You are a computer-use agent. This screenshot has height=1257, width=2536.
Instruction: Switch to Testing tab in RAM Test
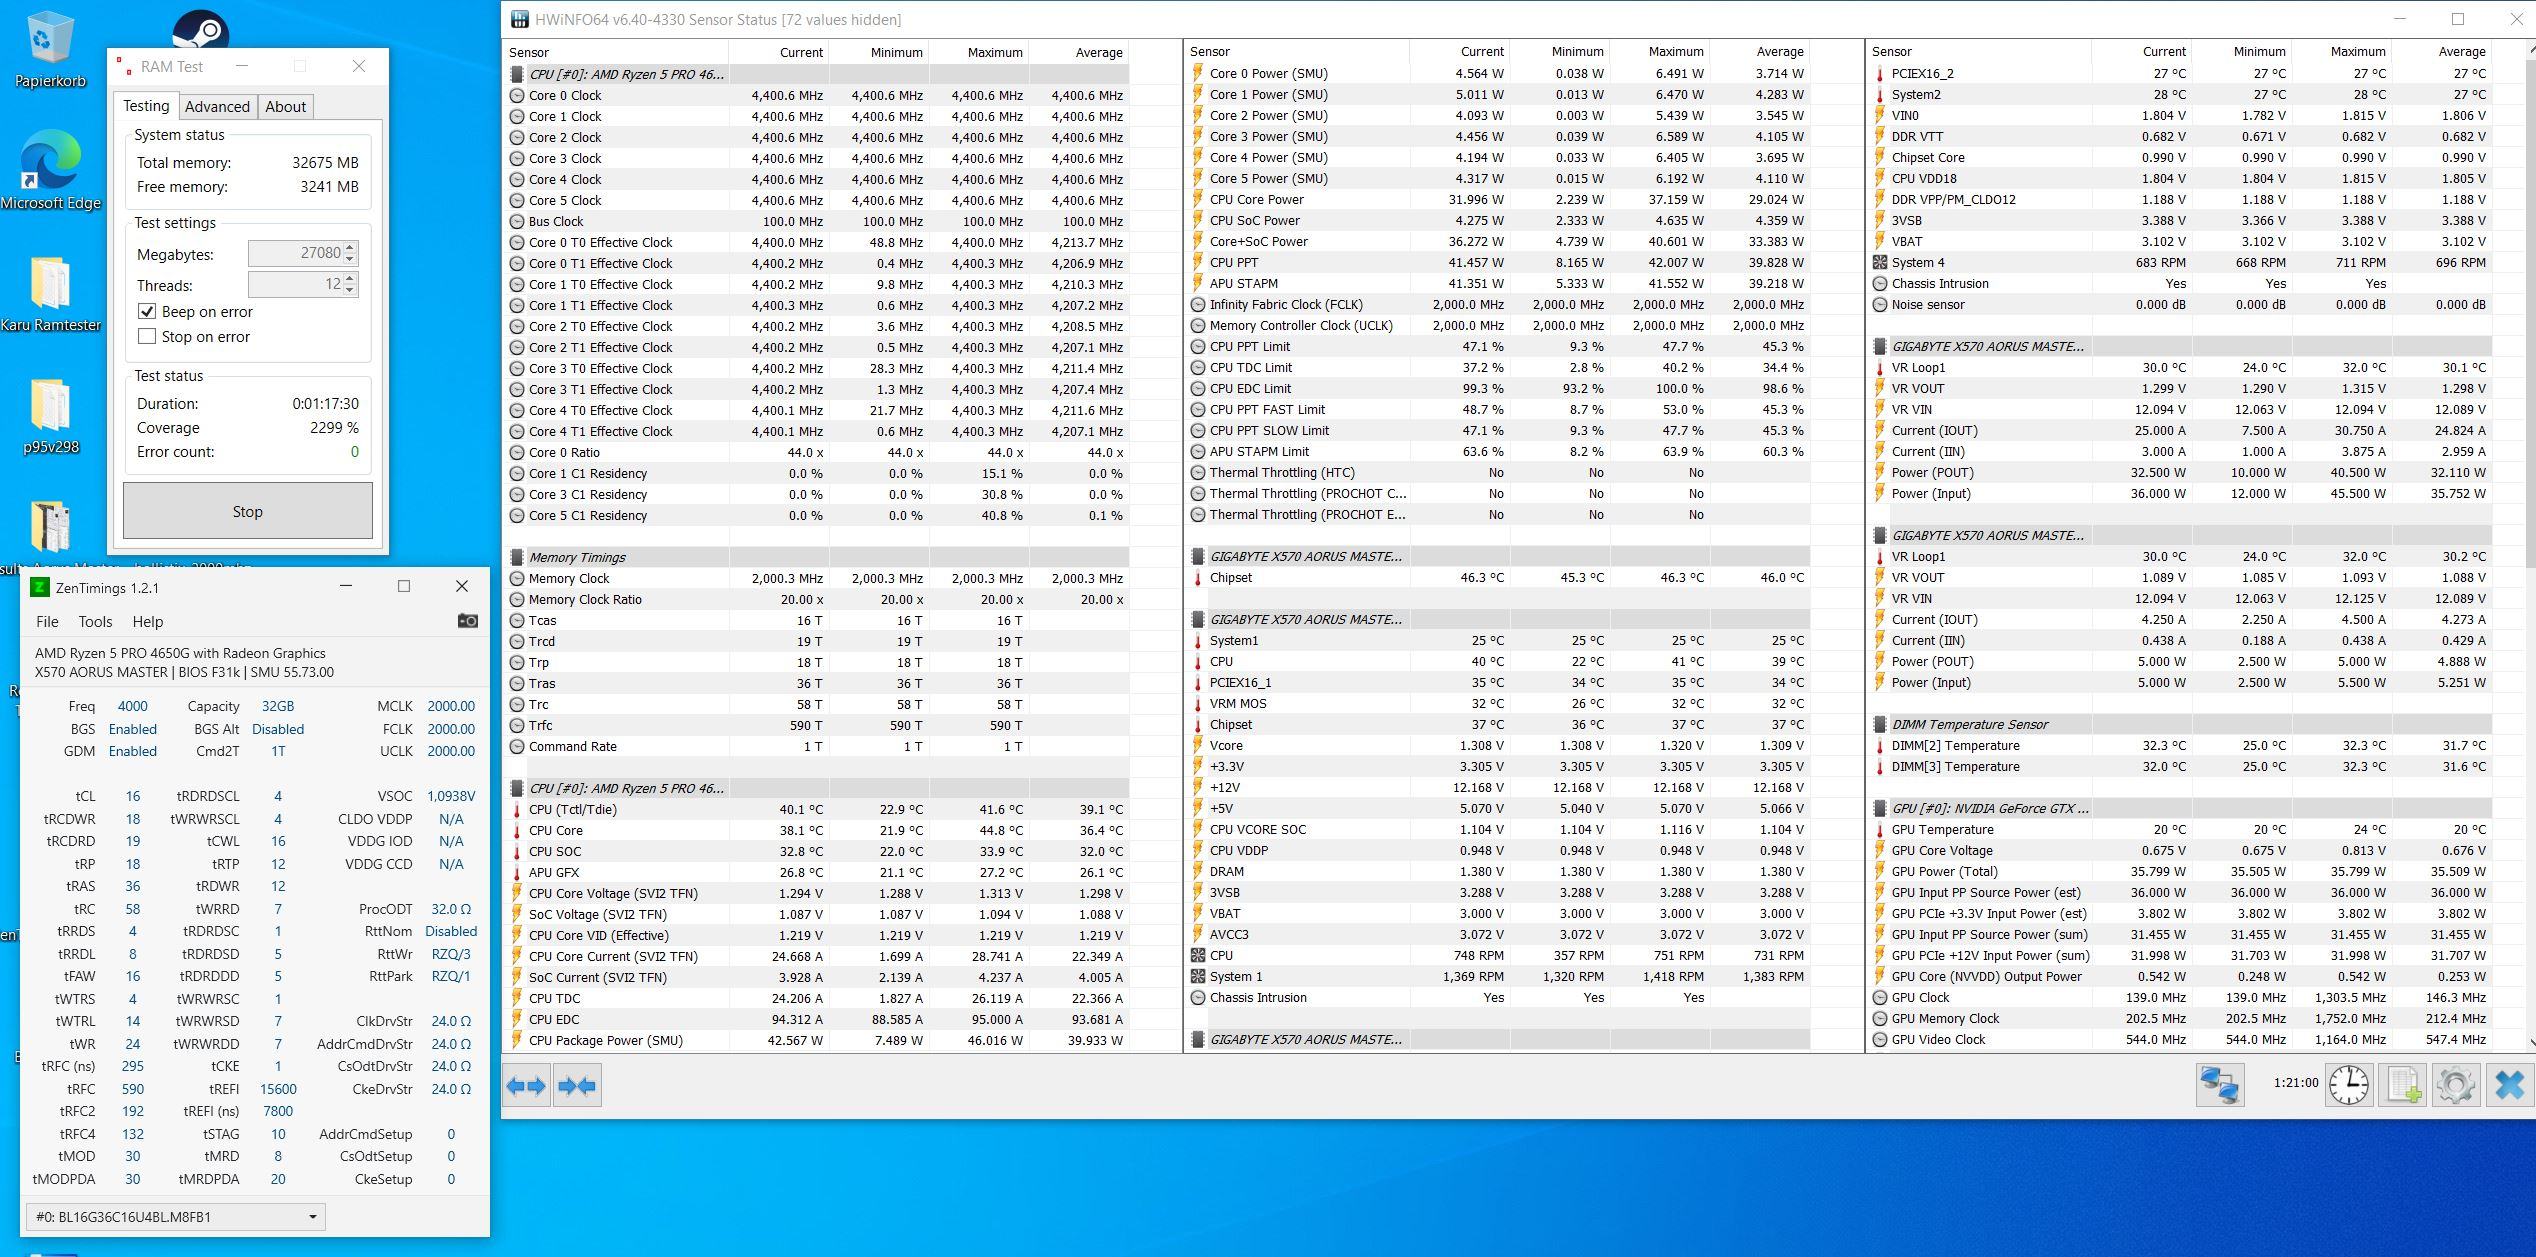(x=146, y=106)
